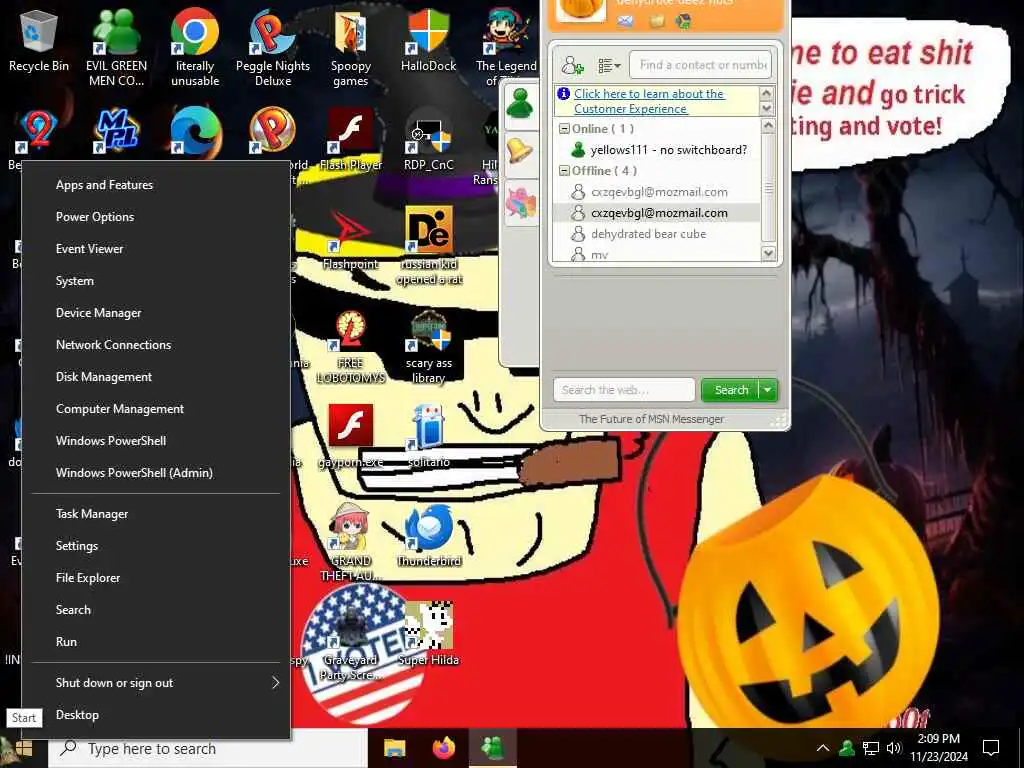Viewport: 1024px width, 768px height.
Task: Click The Future of MSN Messenger text
Action: pyautogui.click(x=651, y=419)
